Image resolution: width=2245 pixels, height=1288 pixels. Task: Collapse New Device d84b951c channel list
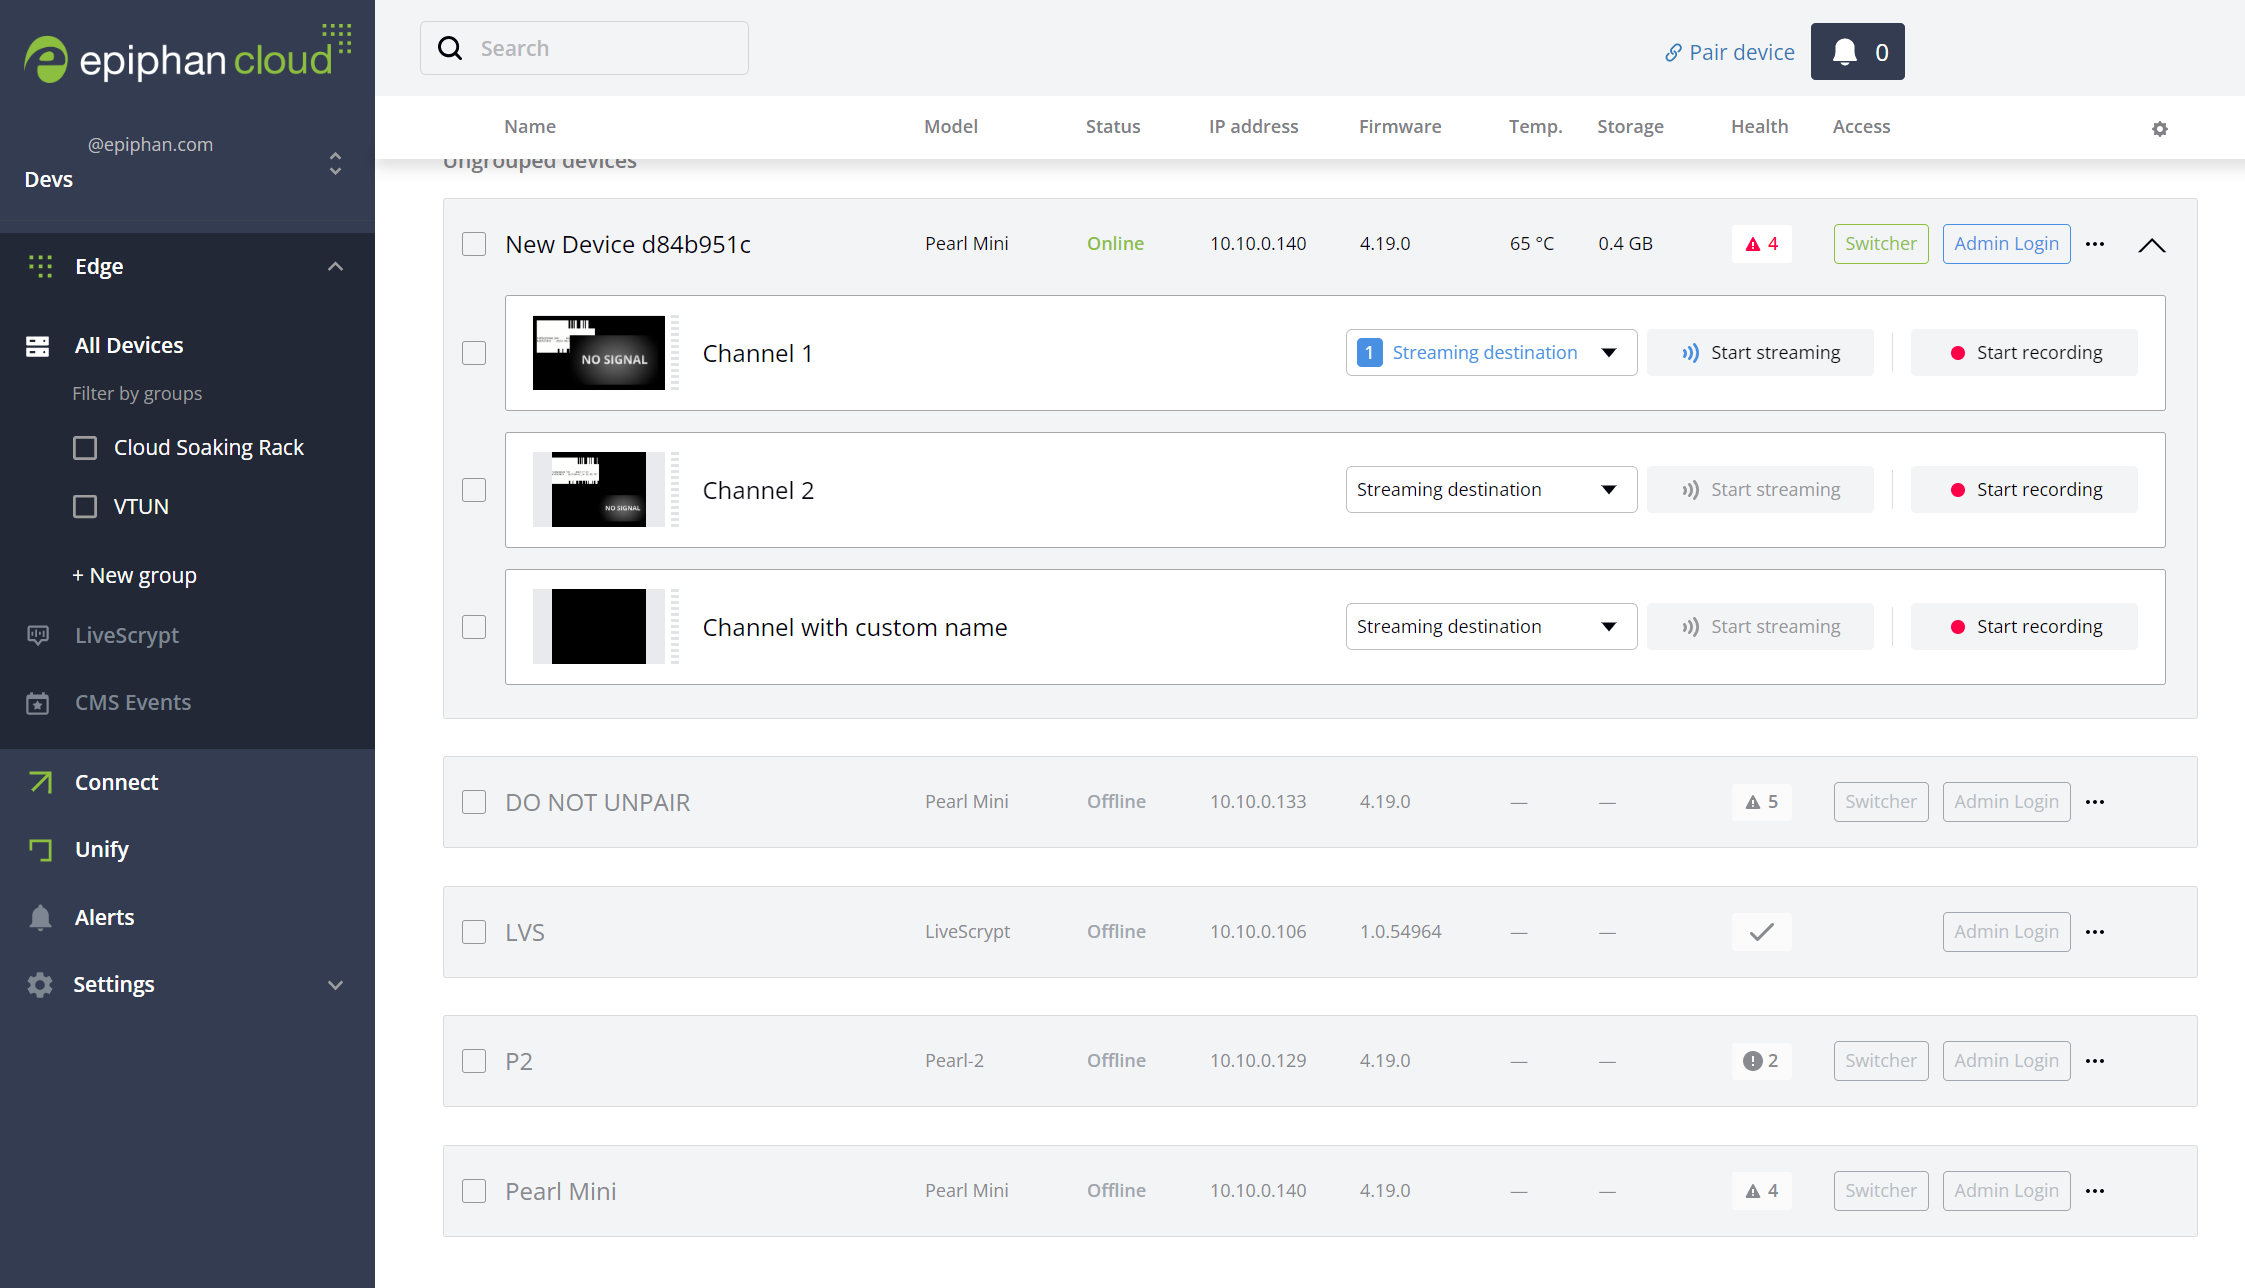2151,245
